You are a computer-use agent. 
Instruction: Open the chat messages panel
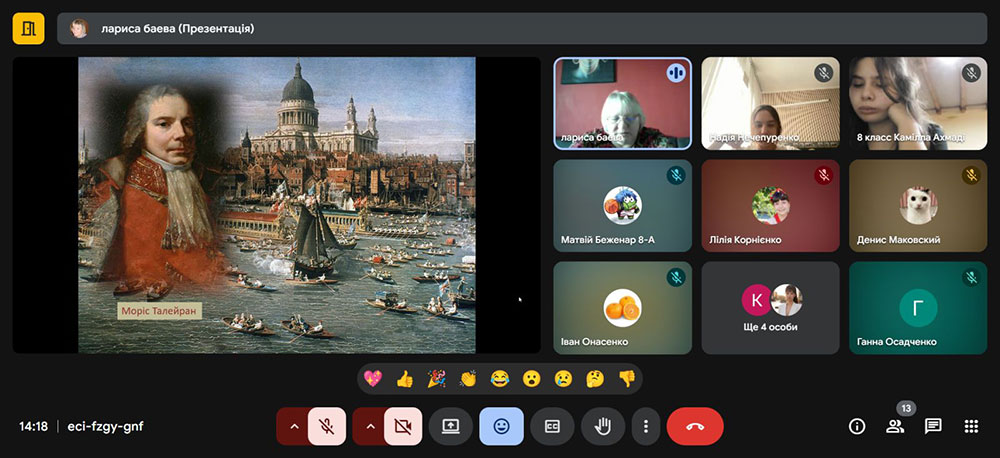(x=932, y=426)
